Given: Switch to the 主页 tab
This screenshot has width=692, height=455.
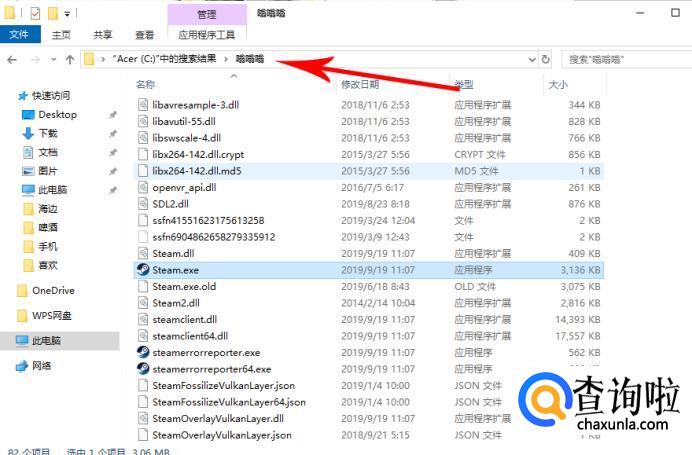Looking at the screenshot, I should point(61,35).
